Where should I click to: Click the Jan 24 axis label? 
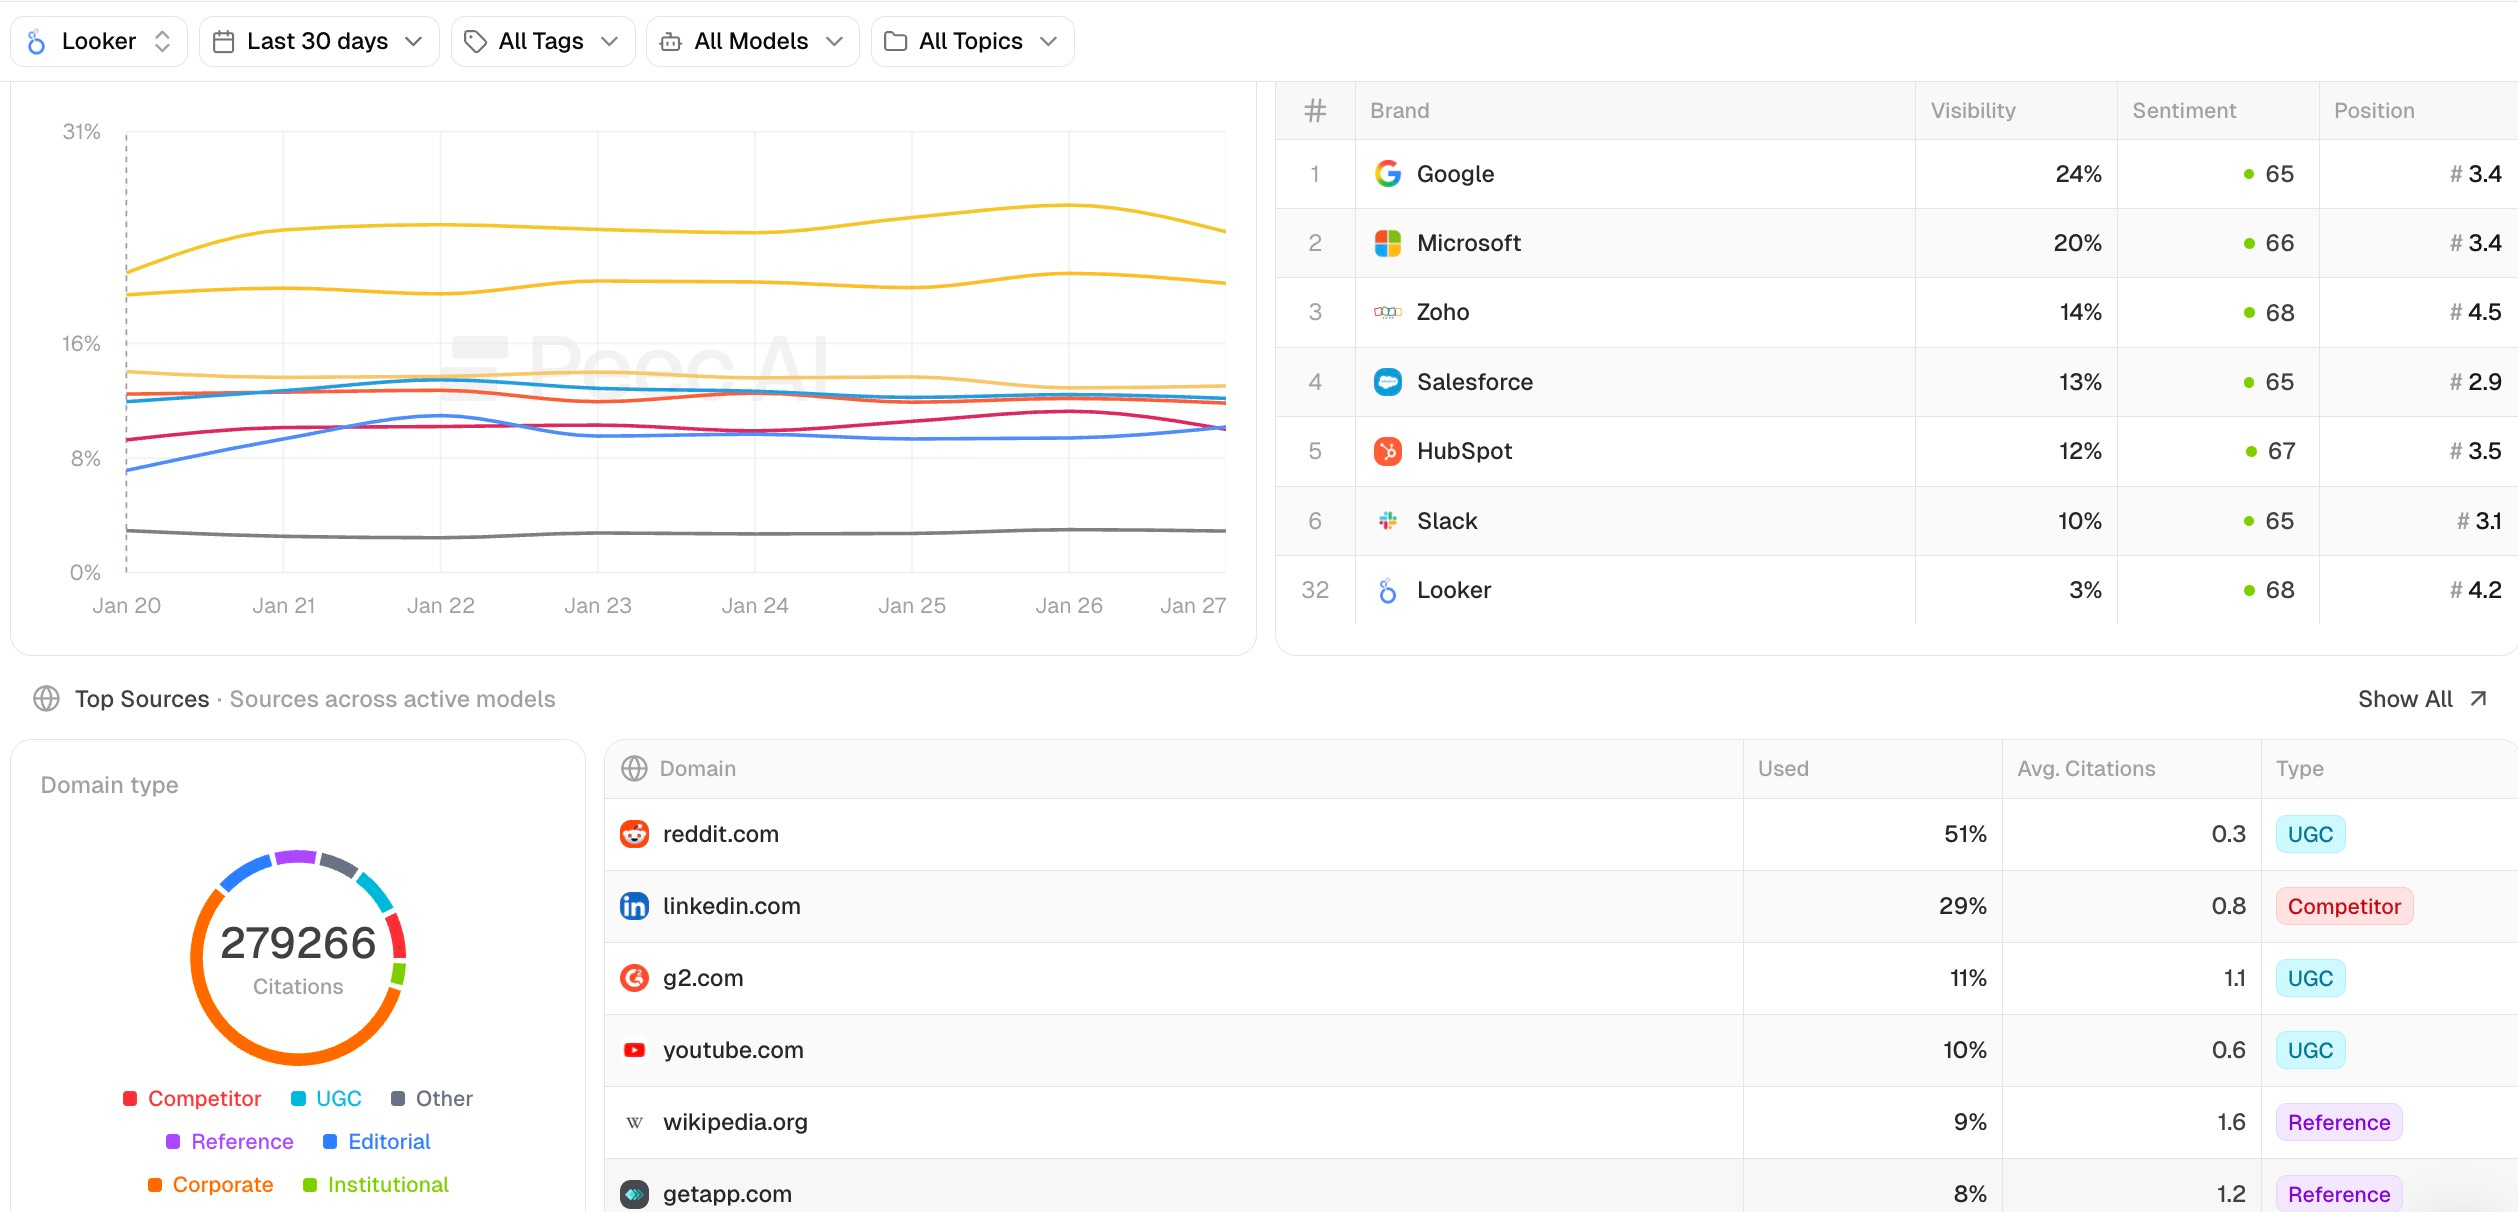pos(755,605)
